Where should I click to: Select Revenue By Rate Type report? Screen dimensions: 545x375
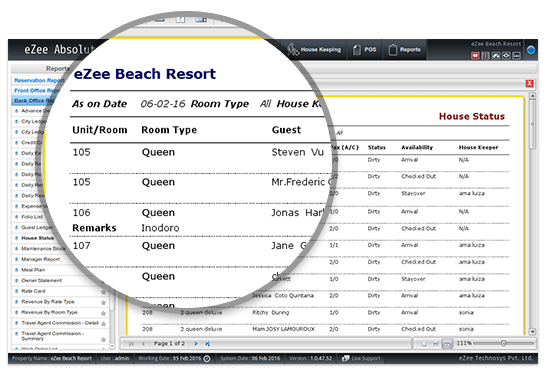48,302
